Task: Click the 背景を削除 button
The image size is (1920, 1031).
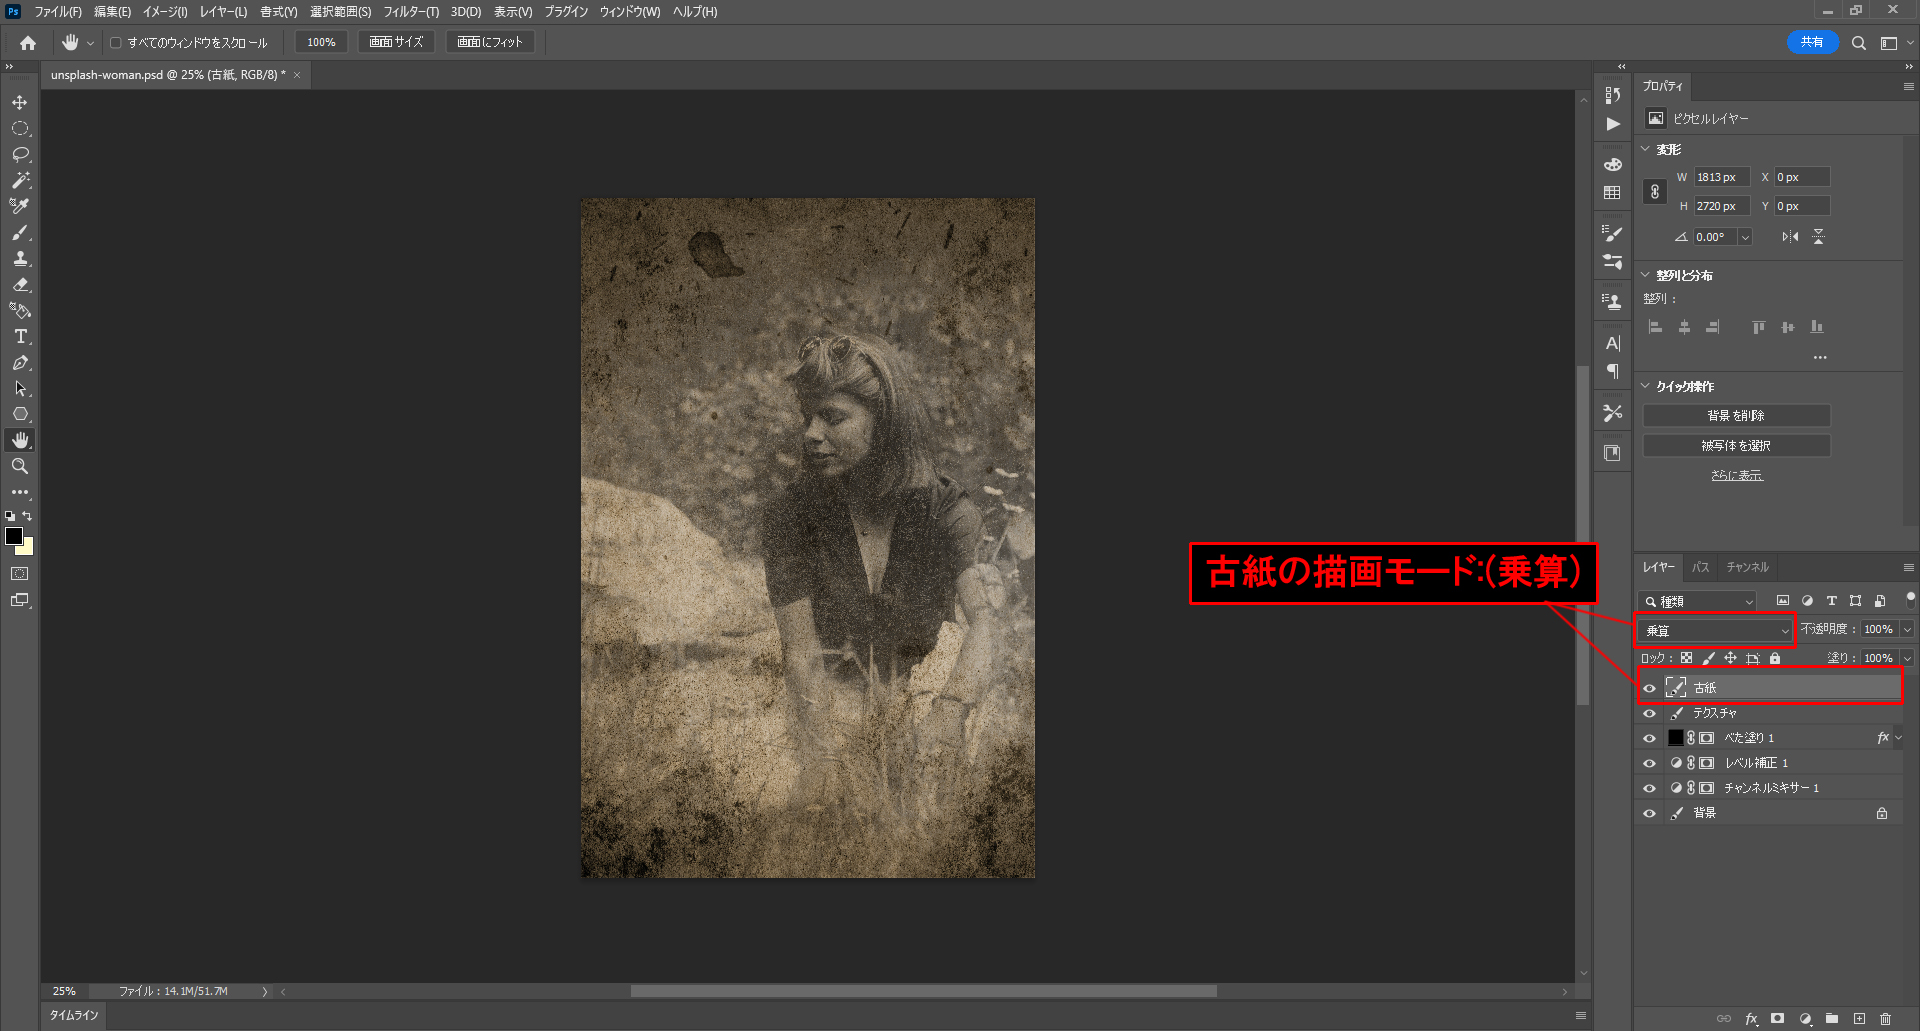Action: pyautogui.click(x=1736, y=416)
